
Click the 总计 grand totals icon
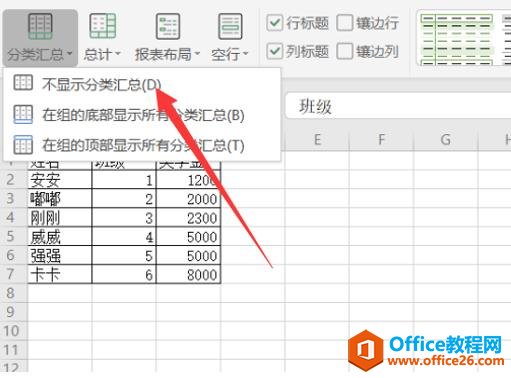[103, 26]
